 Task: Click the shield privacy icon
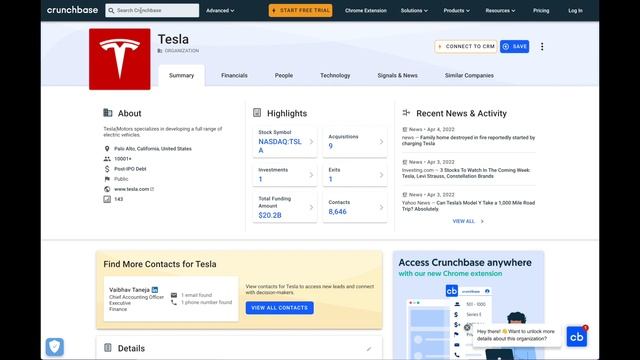(x=55, y=347)
